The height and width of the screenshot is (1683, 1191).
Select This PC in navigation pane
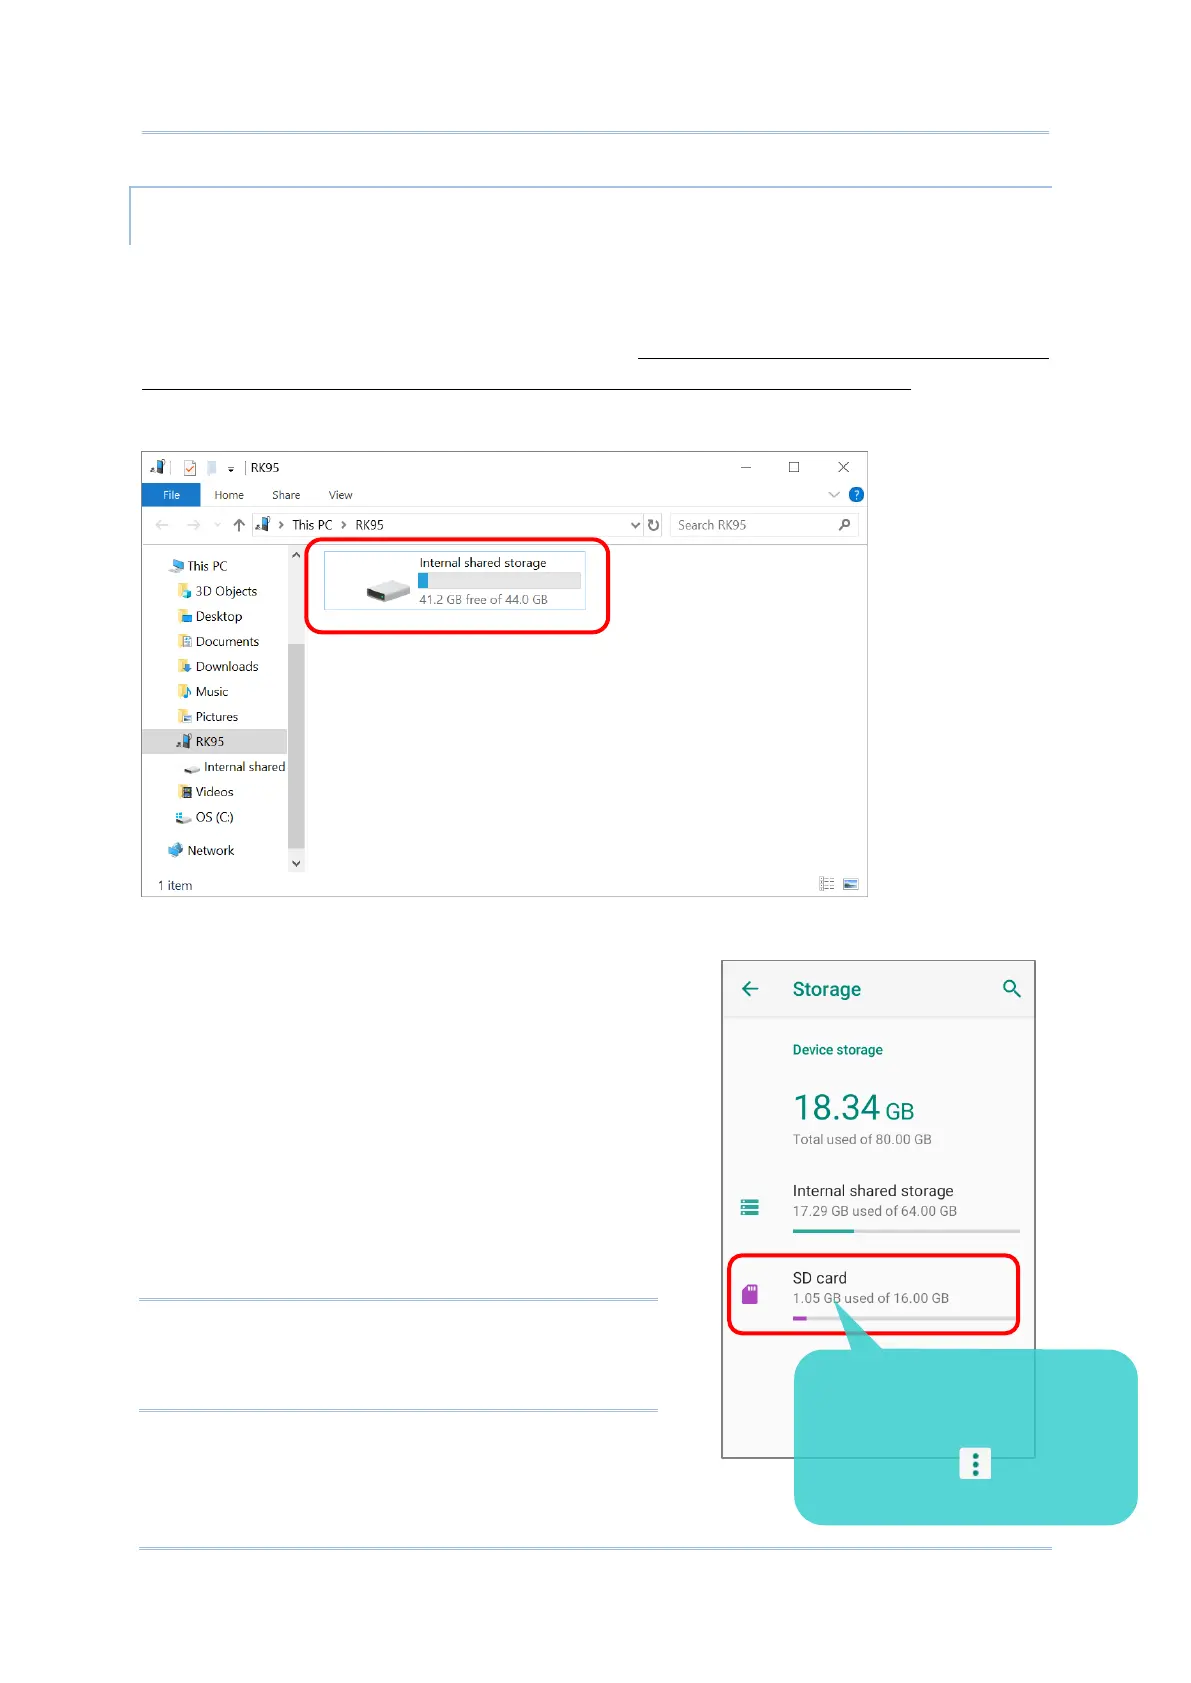click(207, 566)
